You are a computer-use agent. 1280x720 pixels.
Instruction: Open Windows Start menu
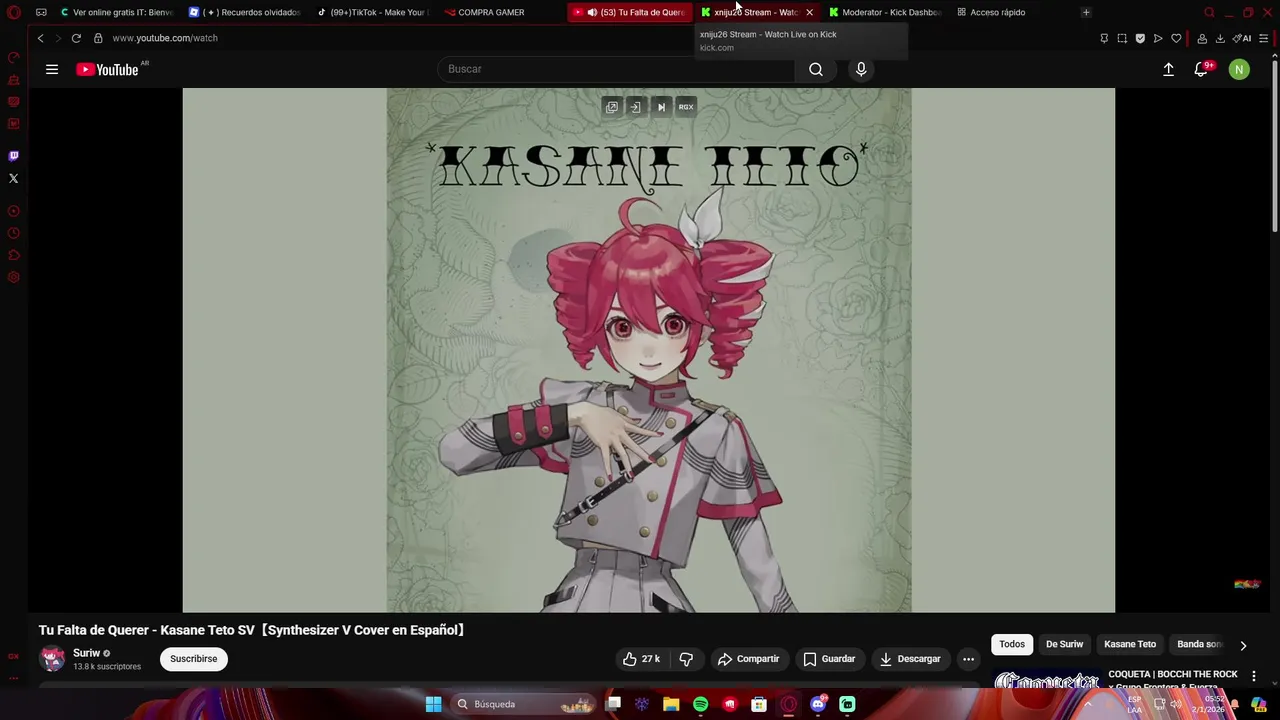[433, 704]
